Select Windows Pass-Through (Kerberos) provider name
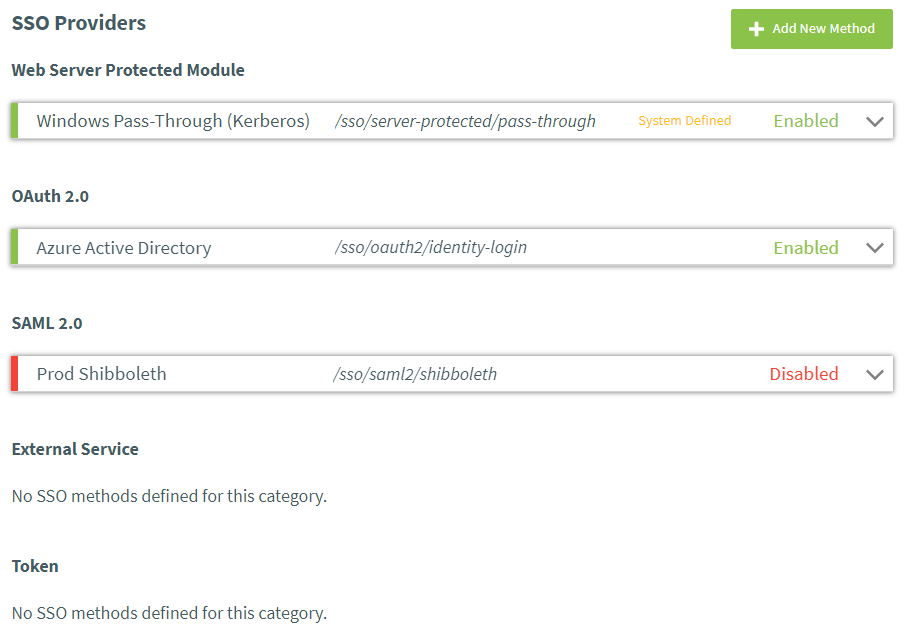 [x=172, y=121]
